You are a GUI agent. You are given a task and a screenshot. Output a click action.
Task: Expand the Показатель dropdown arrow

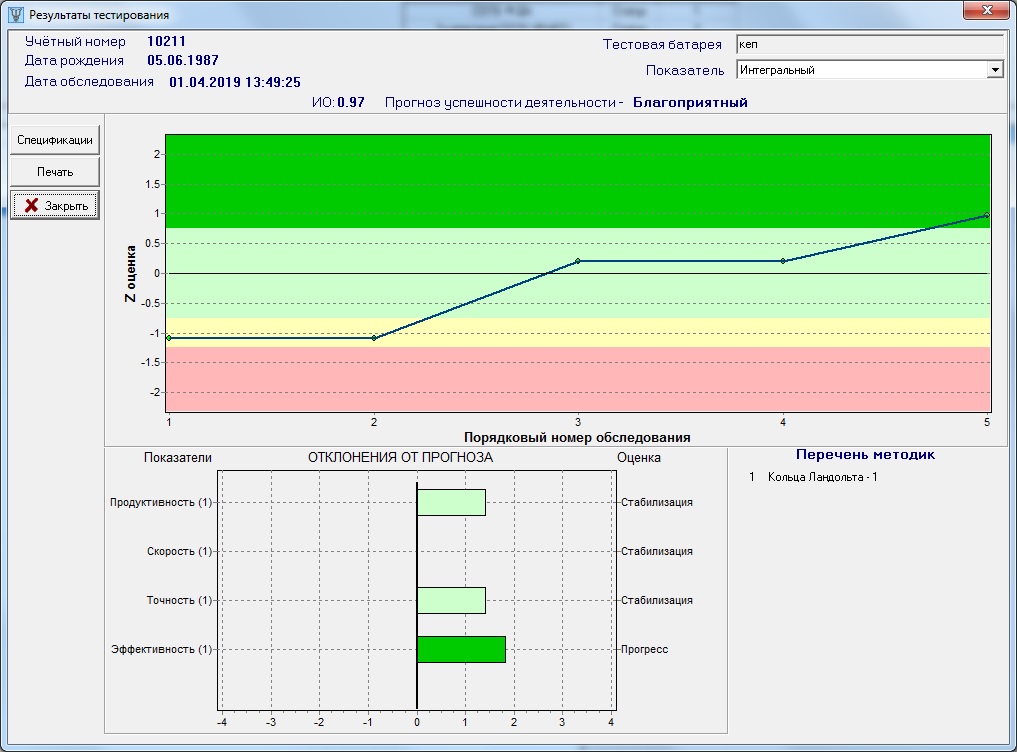(994, 70)
